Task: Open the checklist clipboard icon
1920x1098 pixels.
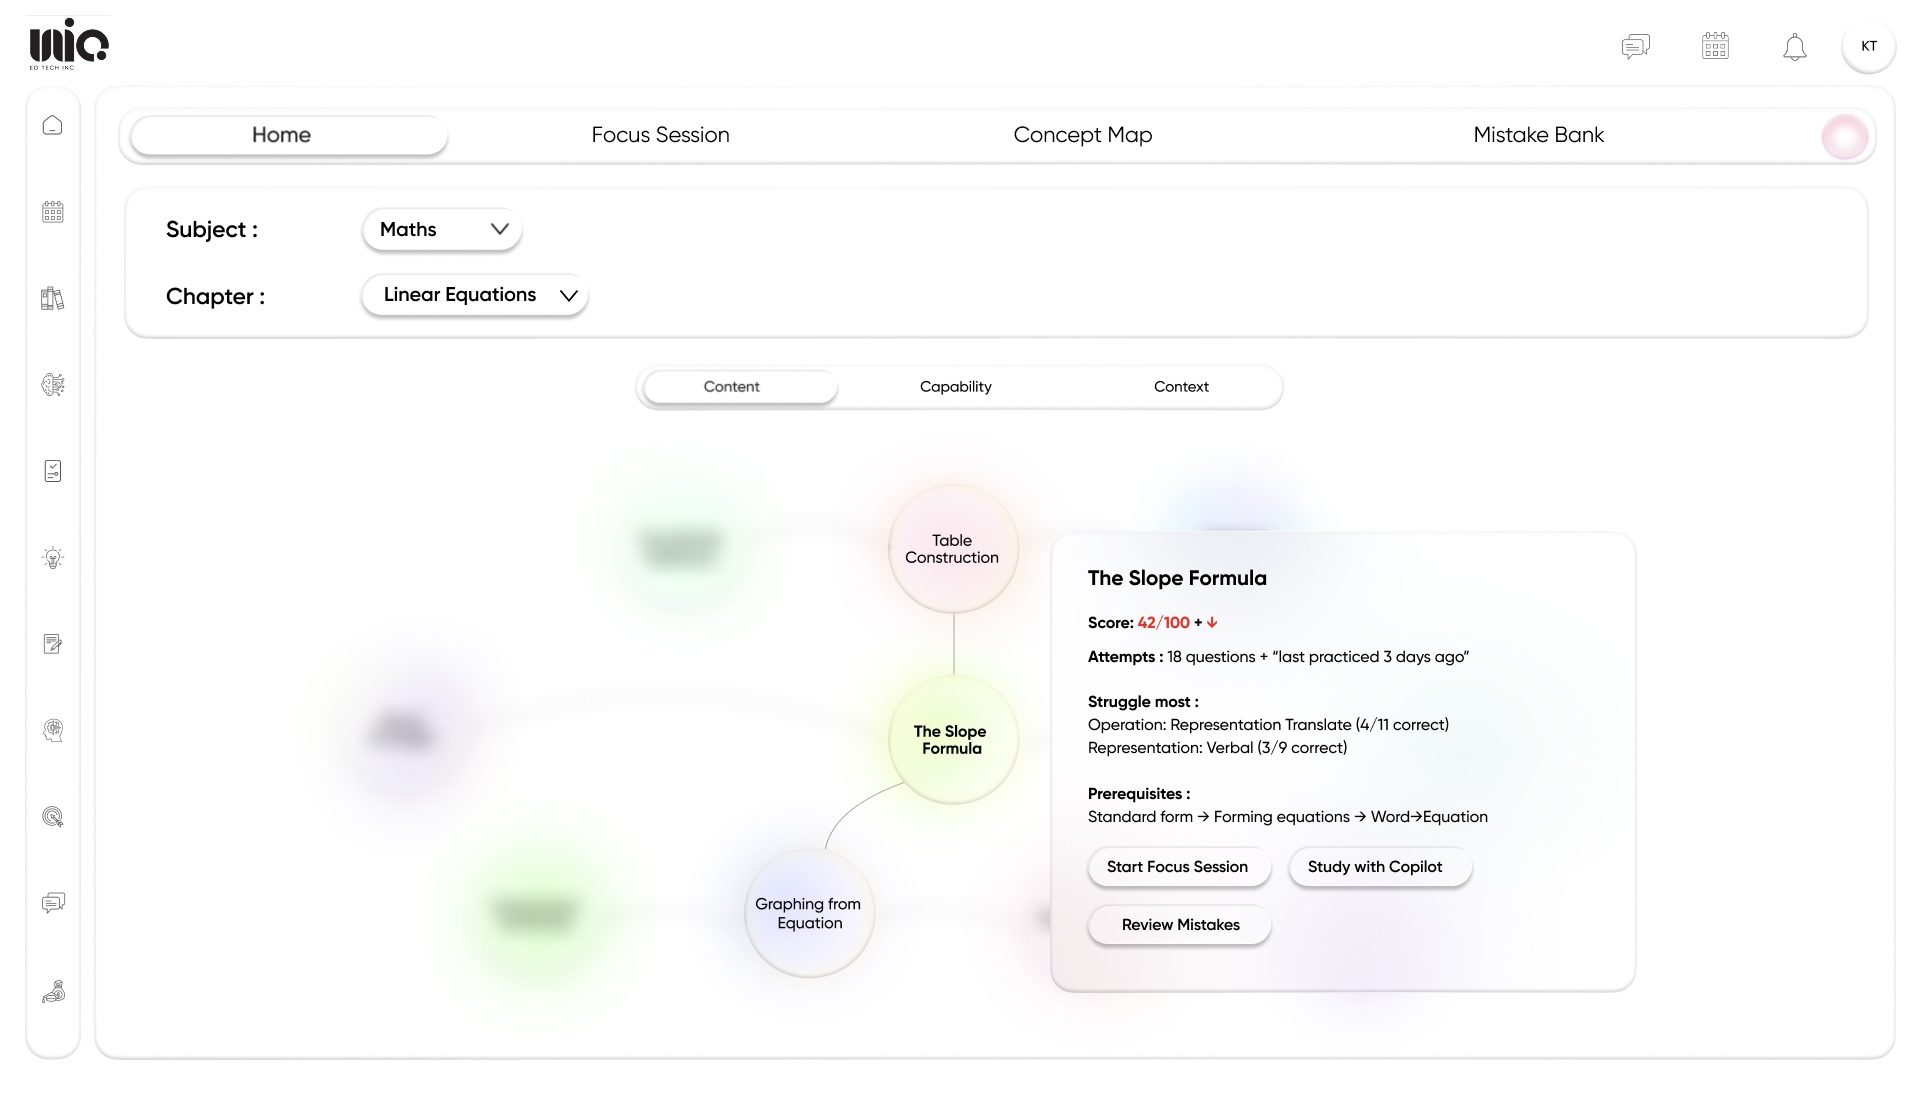Action: 53,471
